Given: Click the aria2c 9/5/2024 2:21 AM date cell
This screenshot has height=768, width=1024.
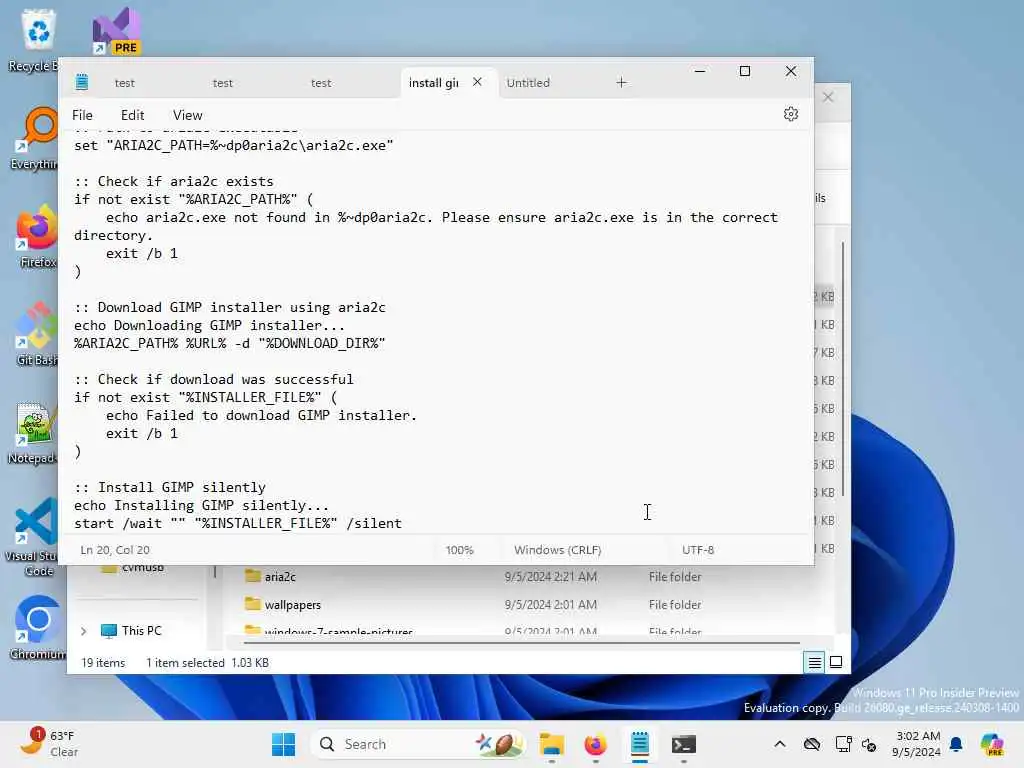Looking at the screenshot, I should coord(551,577).
